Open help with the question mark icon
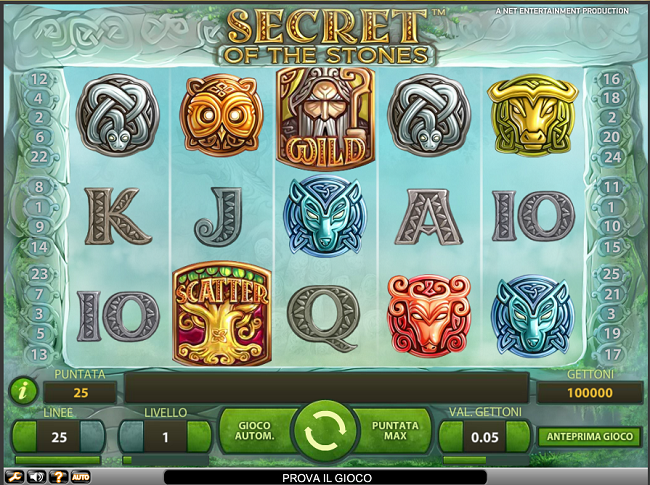This screenshot has height=485, width=650. pyautogui.click(x=58, y=477)
